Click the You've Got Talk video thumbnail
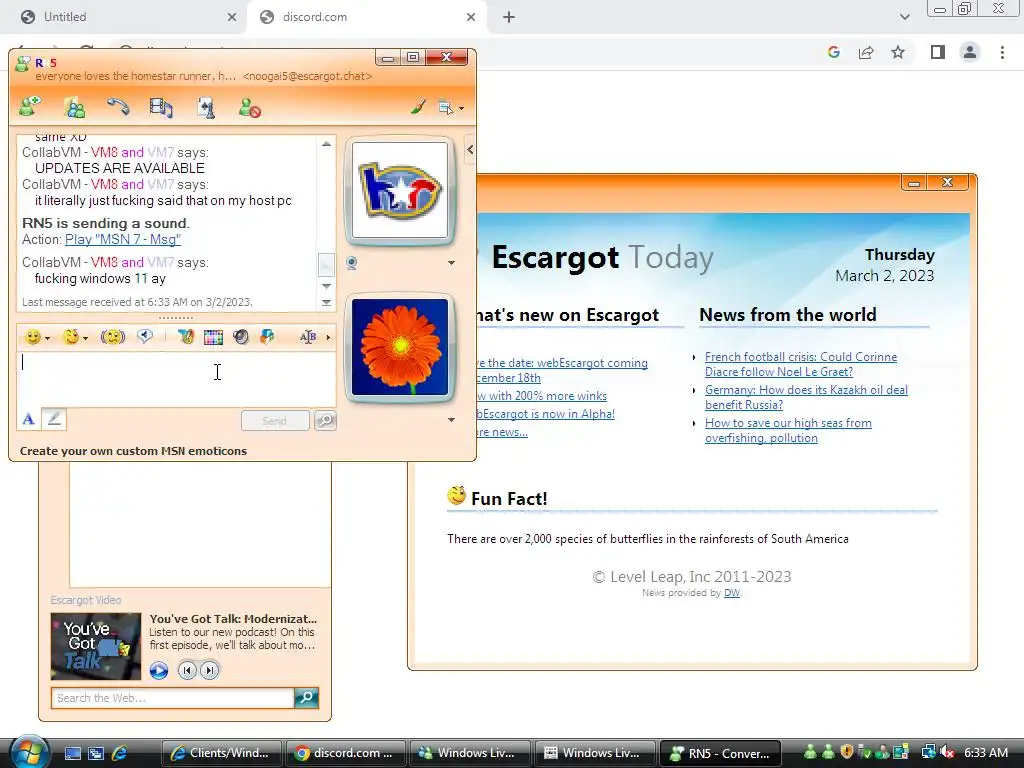1024x768 pixels. click(x=96, y=646)
